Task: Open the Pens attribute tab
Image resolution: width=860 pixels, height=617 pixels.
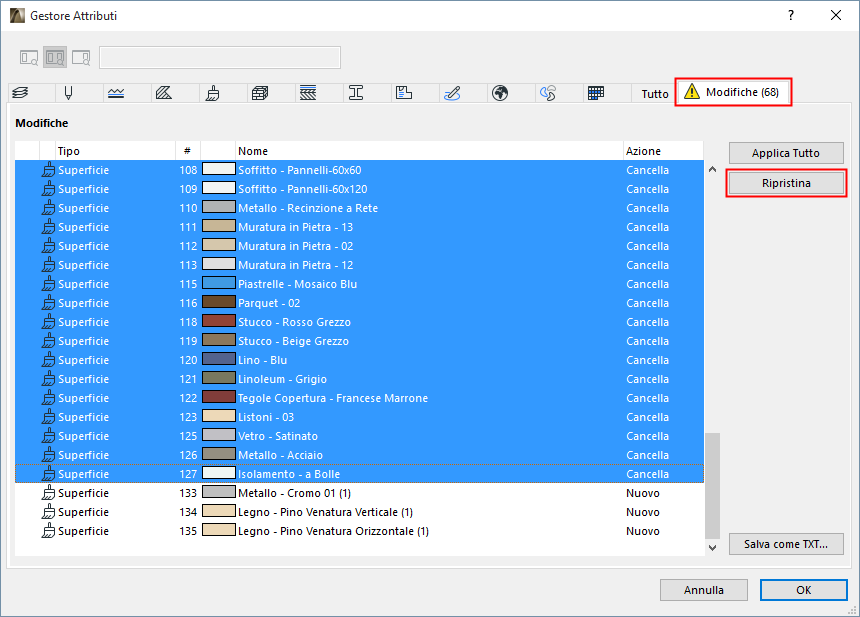Action: [68, 93]
